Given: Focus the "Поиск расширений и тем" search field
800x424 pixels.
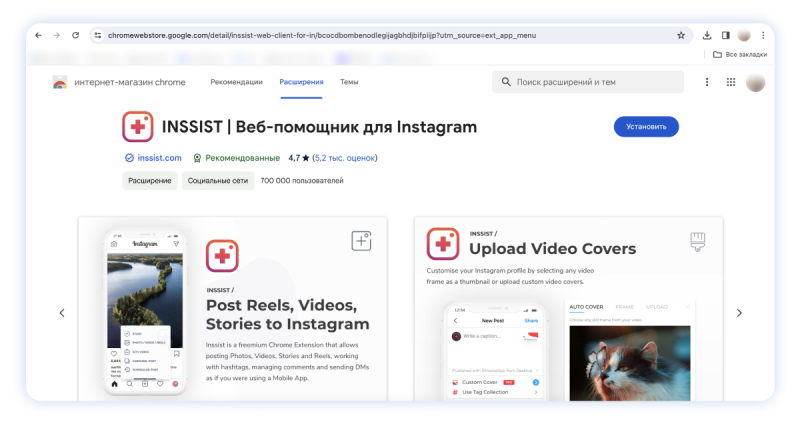Looking at the screenshot, I should [588, 82].
